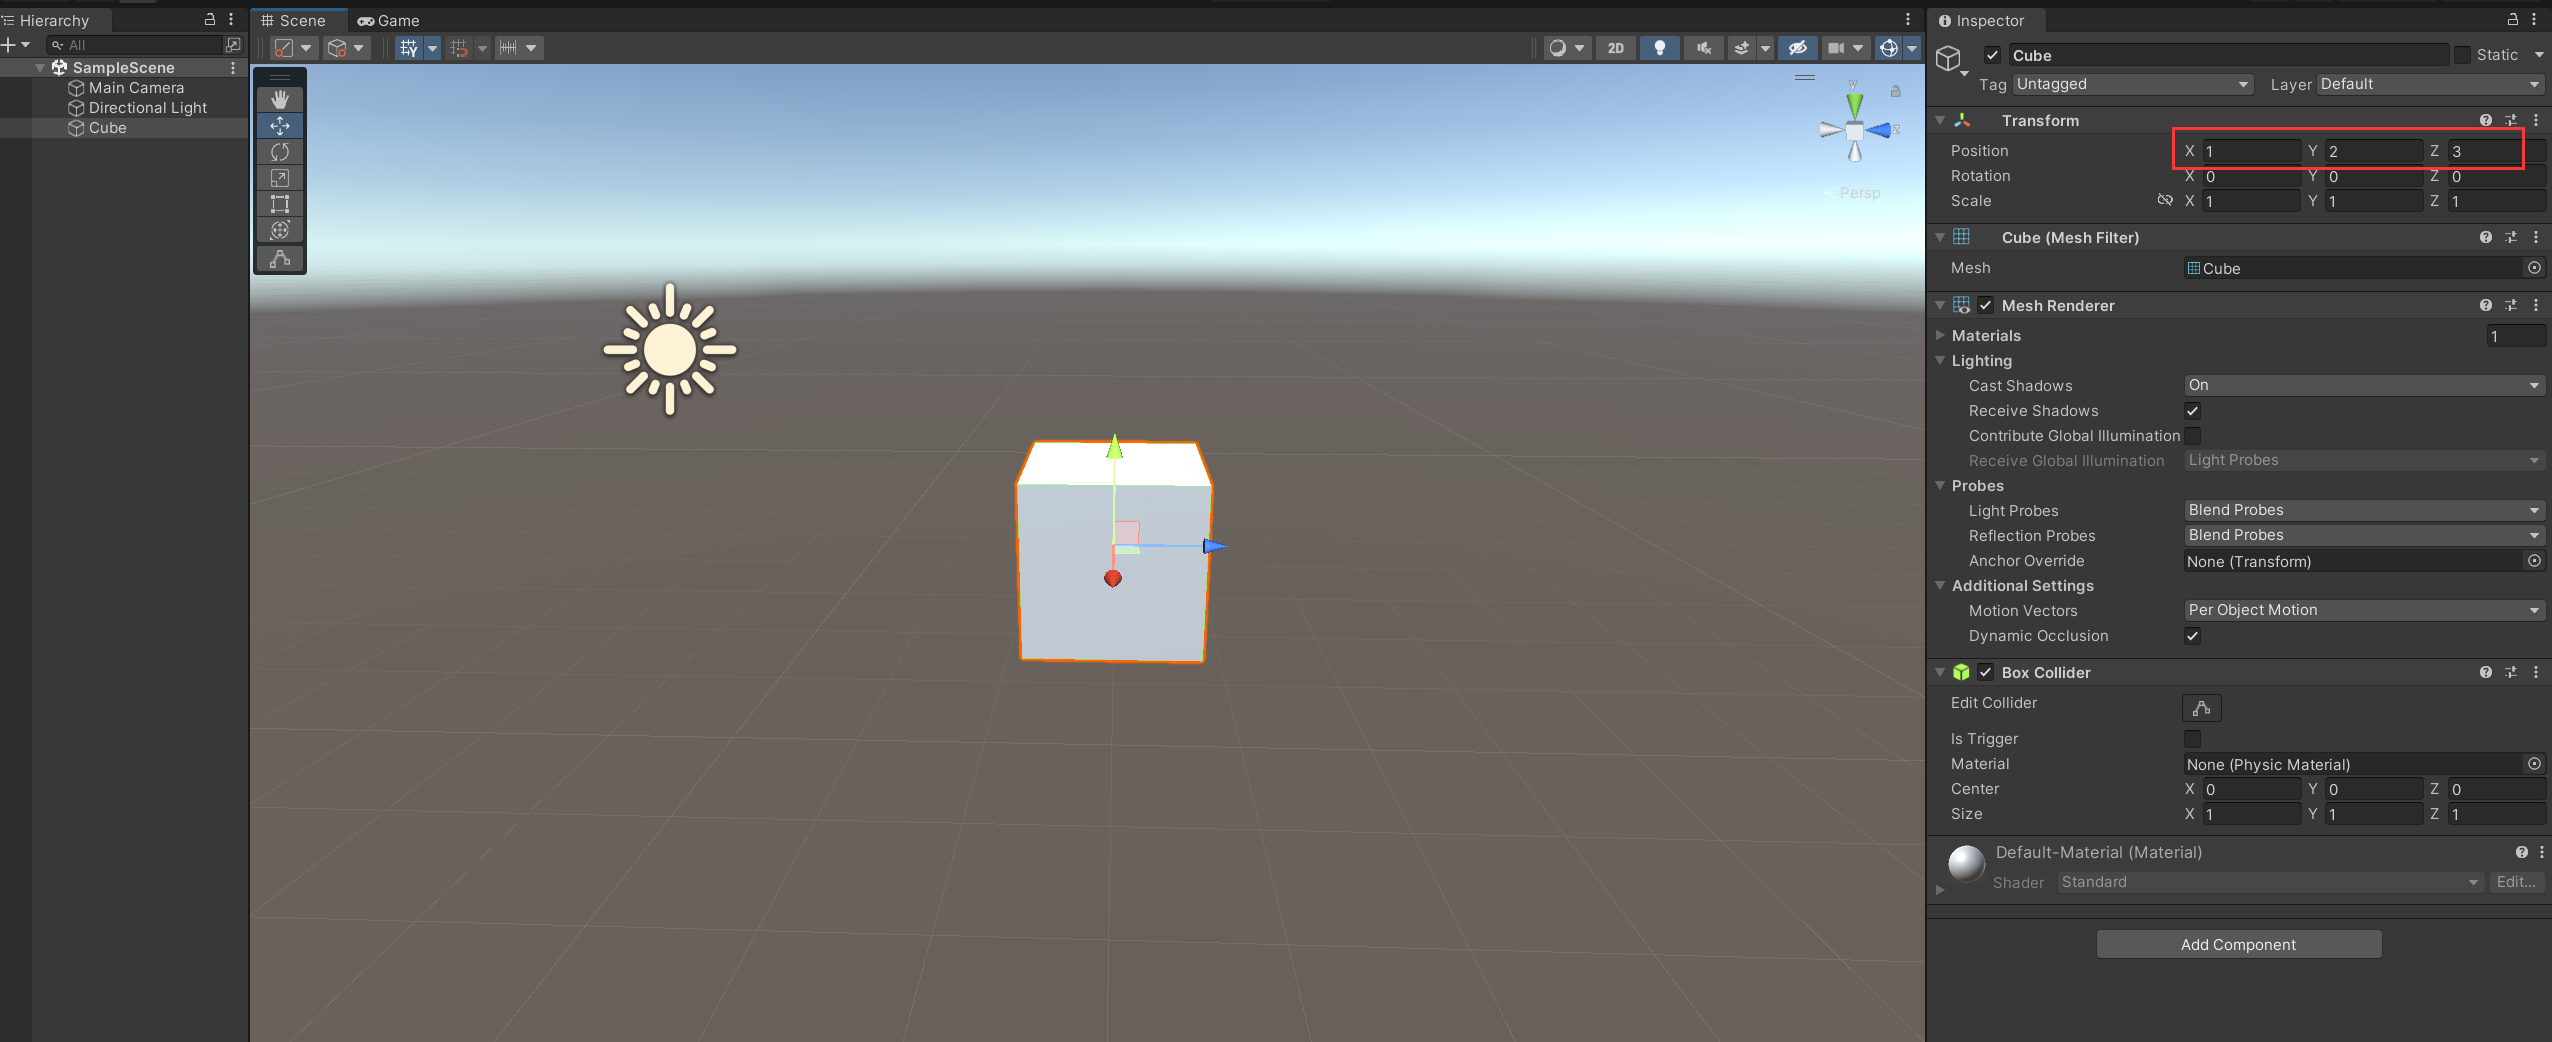The image size is (2552, 1042).
Task: Change the Reflection Probes dropdown
Action: tap(2361, 535)
